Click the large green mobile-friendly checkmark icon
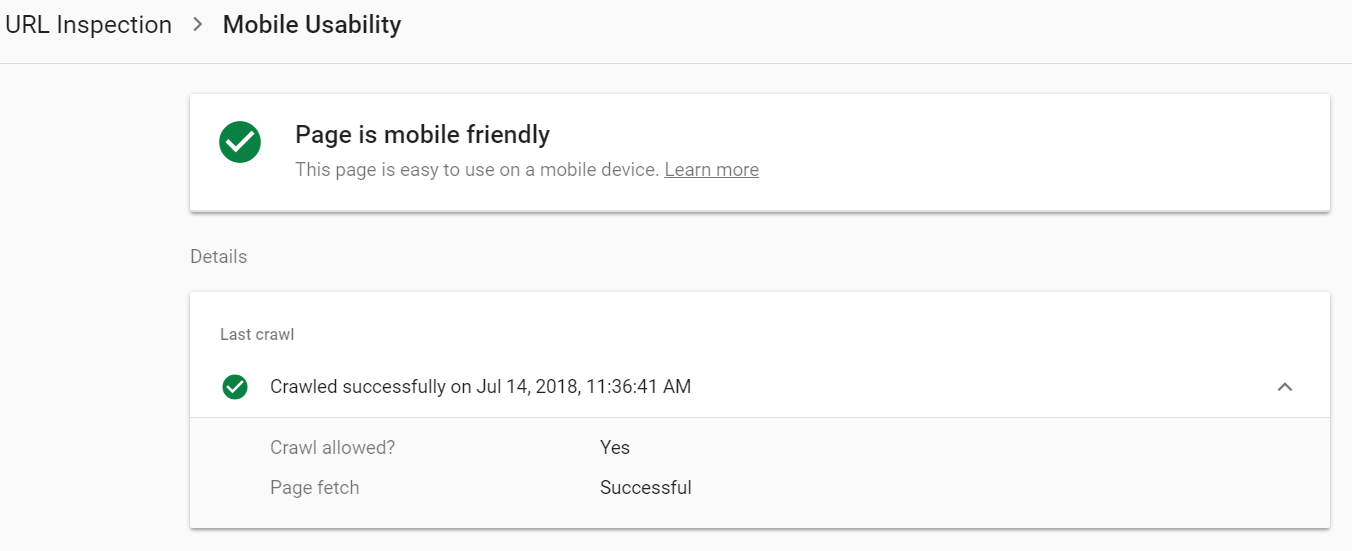Screen dimensions: 1352x551 coord(240,142)
